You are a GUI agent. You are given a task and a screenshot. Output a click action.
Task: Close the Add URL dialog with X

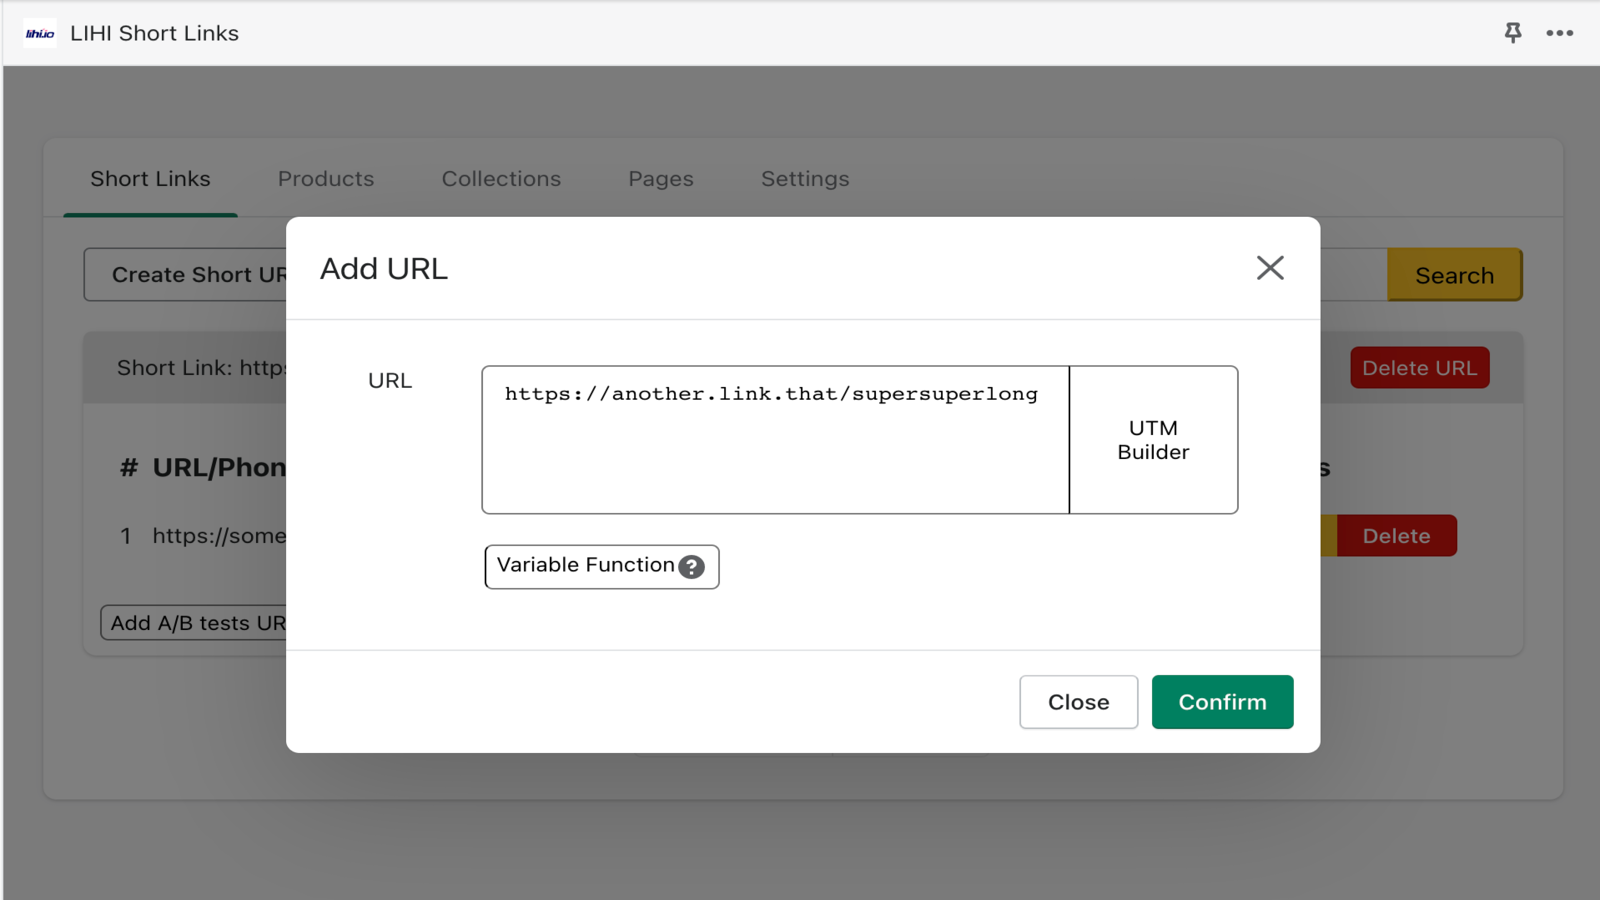1270,268
